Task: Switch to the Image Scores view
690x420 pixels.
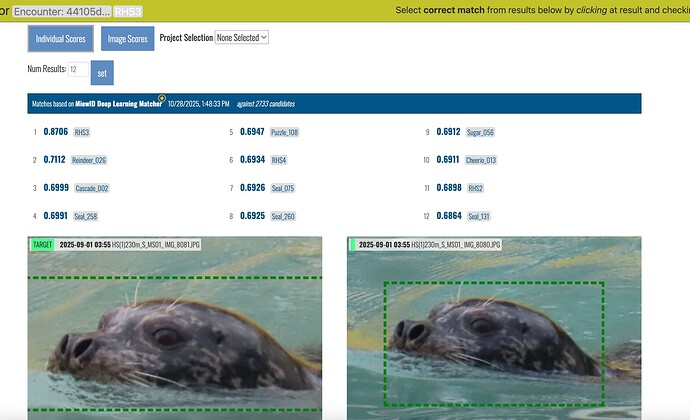Action: (128, 39)
